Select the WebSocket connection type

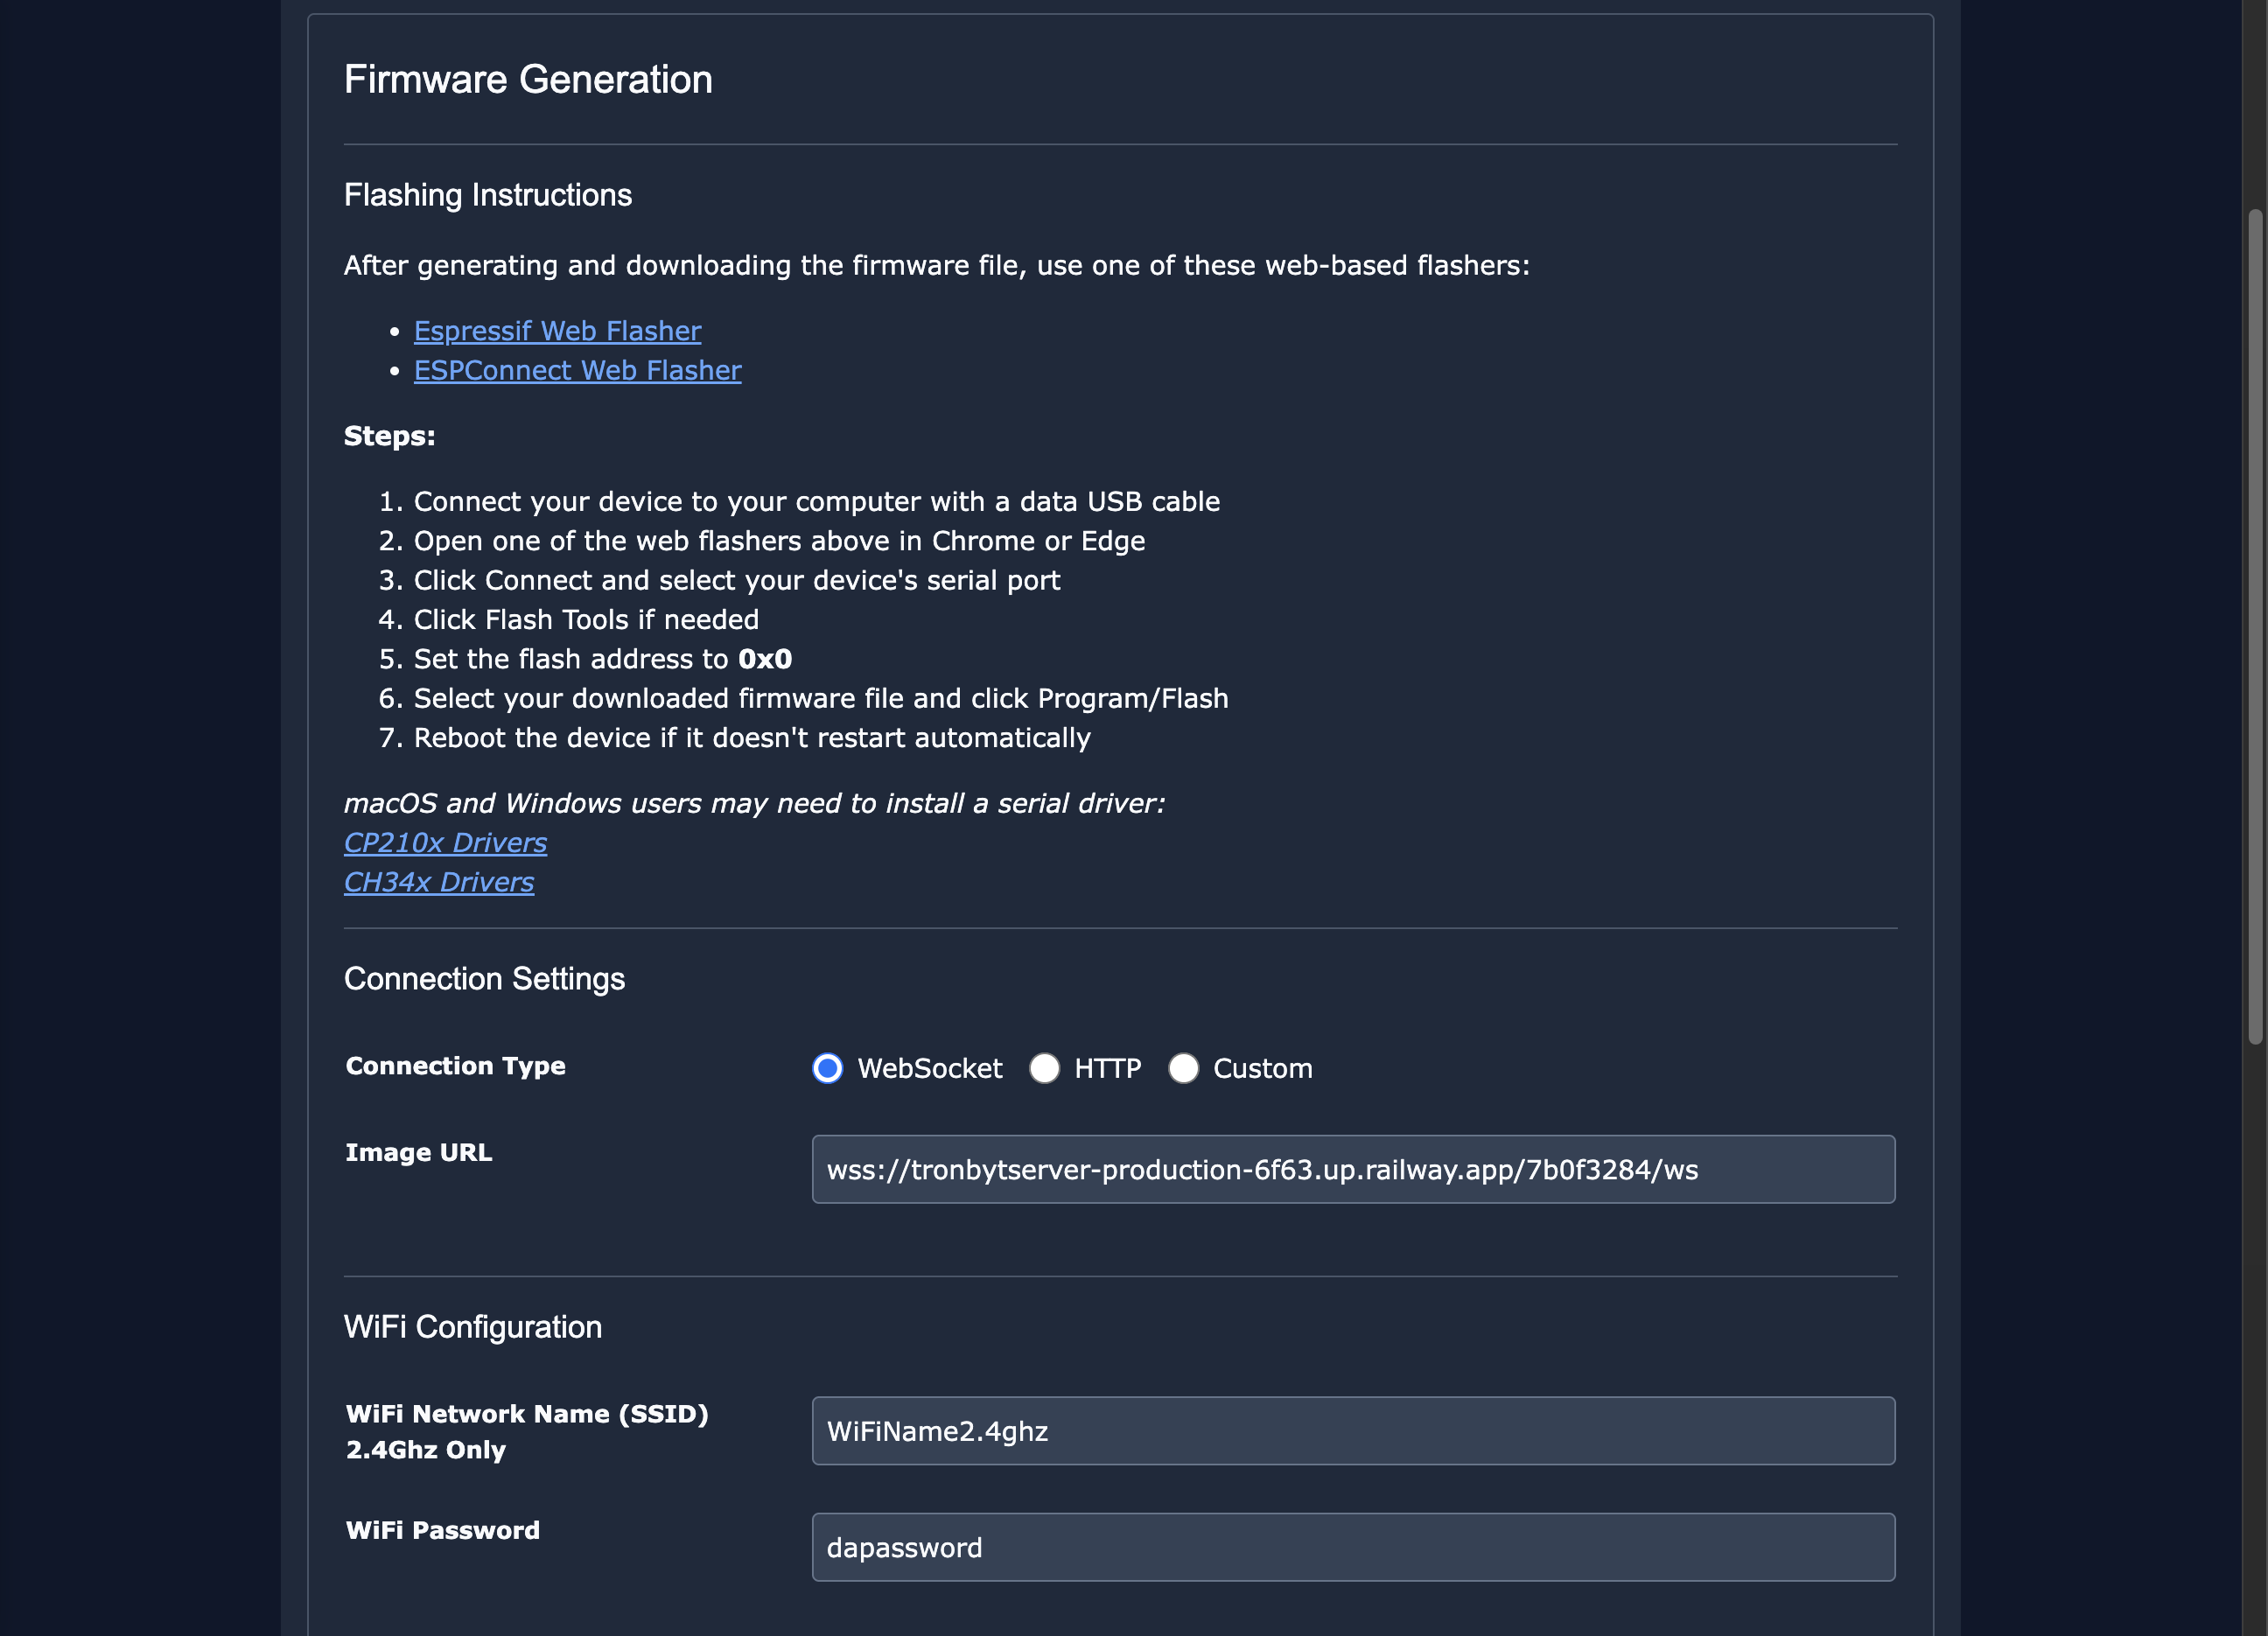pos(827,1068)
